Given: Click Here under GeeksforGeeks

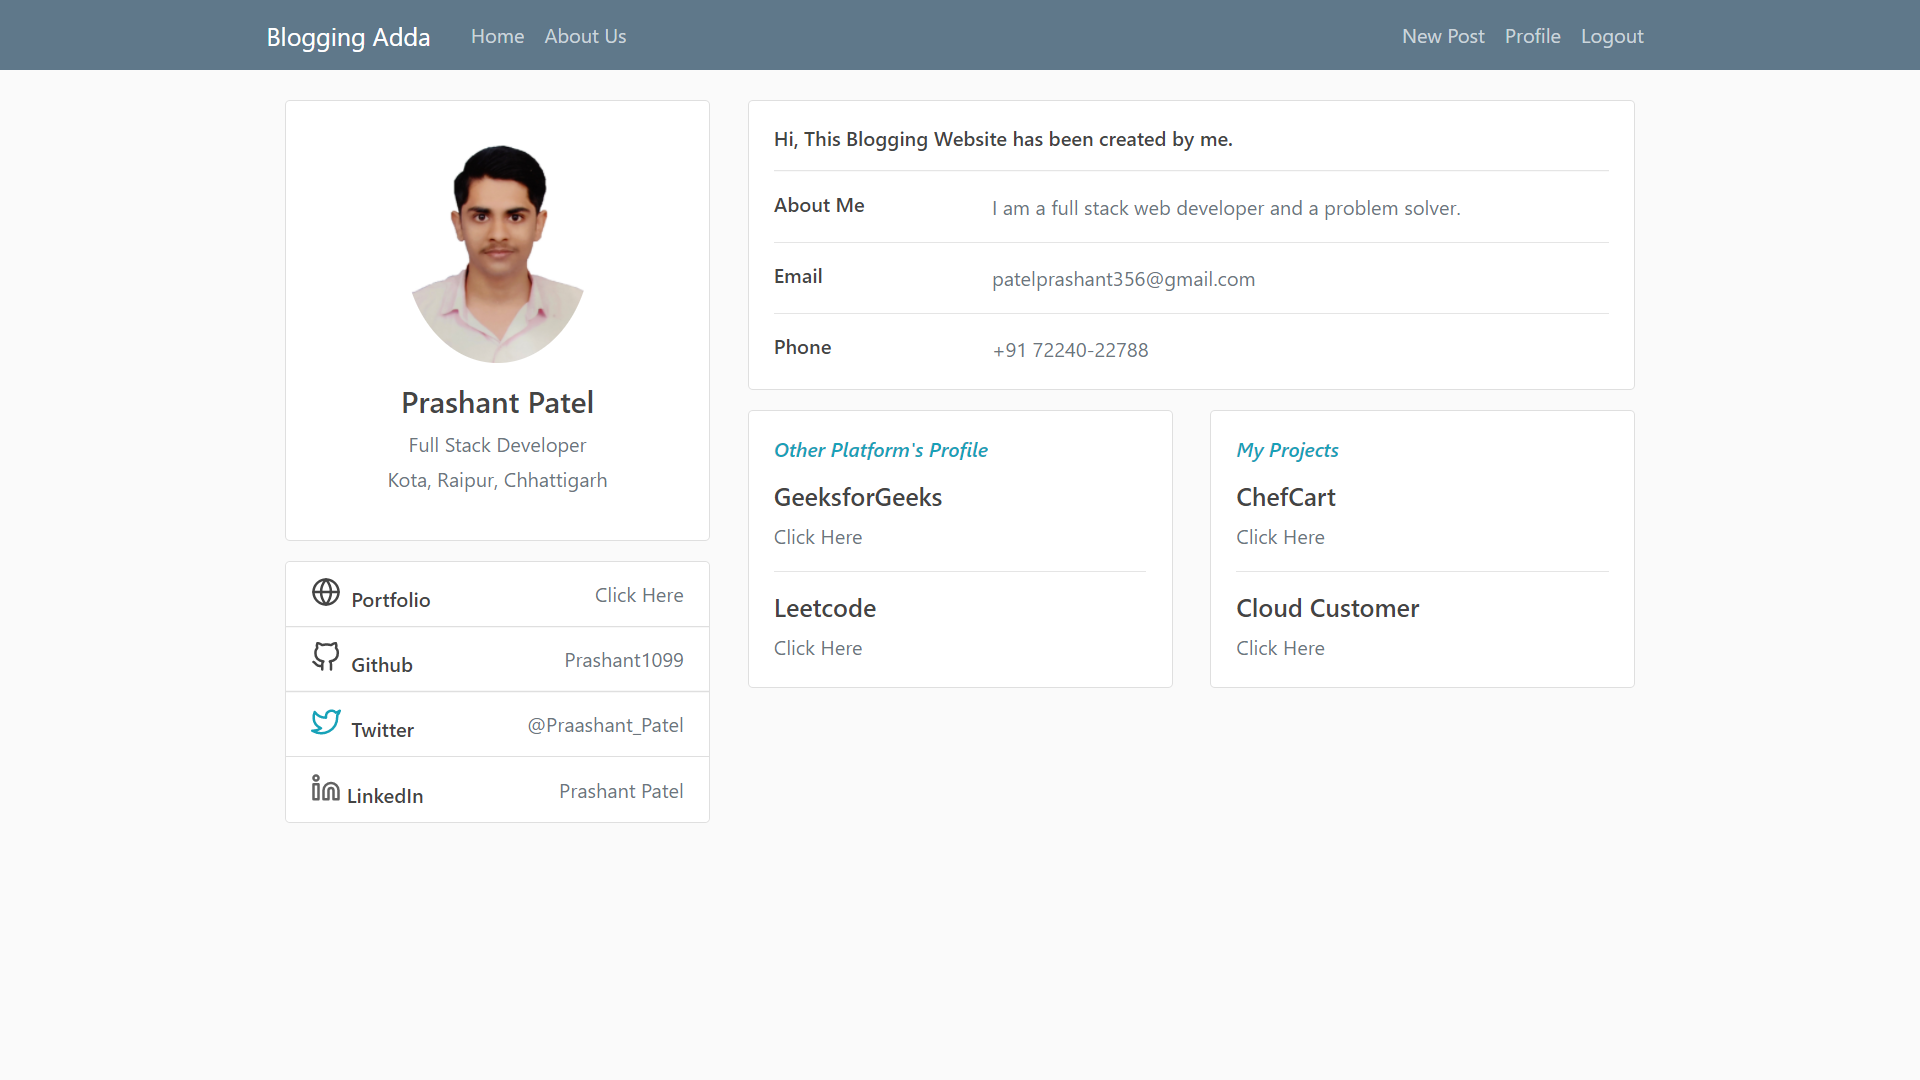Looking at the screenshot, I should (818, 537).
